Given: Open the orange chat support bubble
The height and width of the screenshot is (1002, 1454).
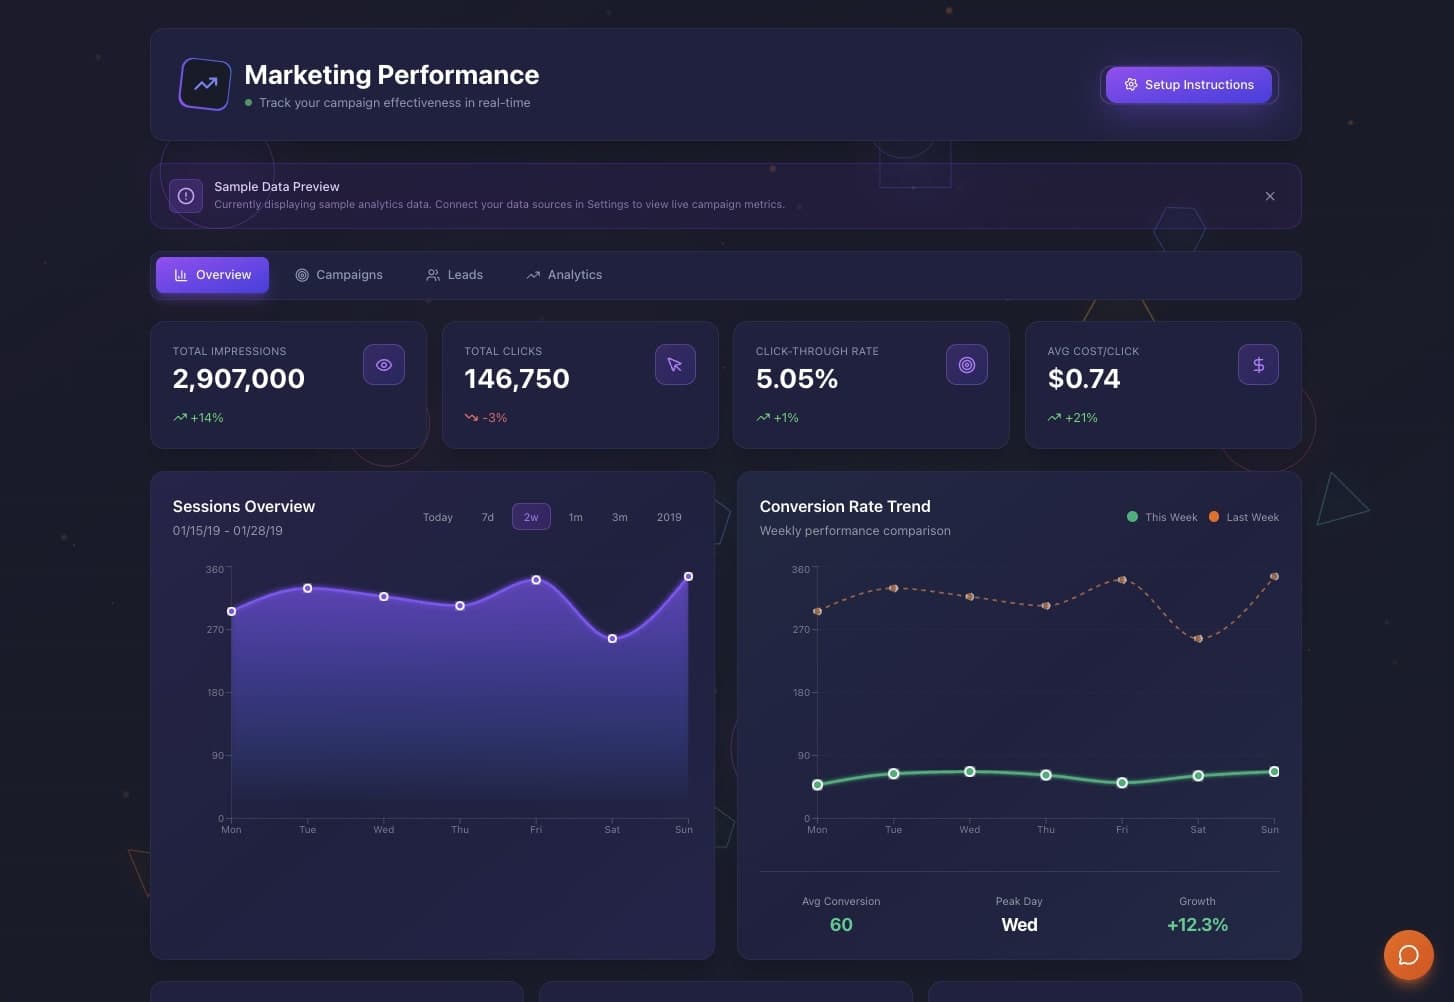Looking at the screenshot, I should [x=1409, y=954].
